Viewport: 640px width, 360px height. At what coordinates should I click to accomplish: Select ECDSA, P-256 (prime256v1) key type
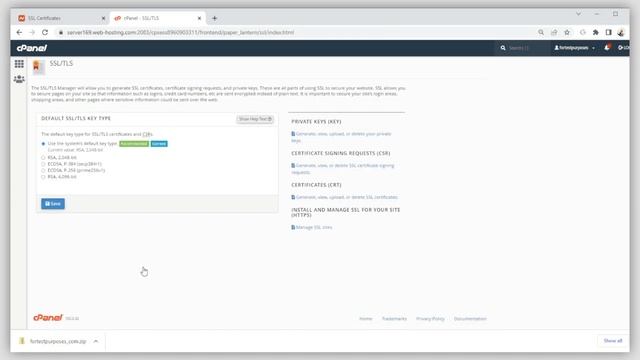(43, 171)
